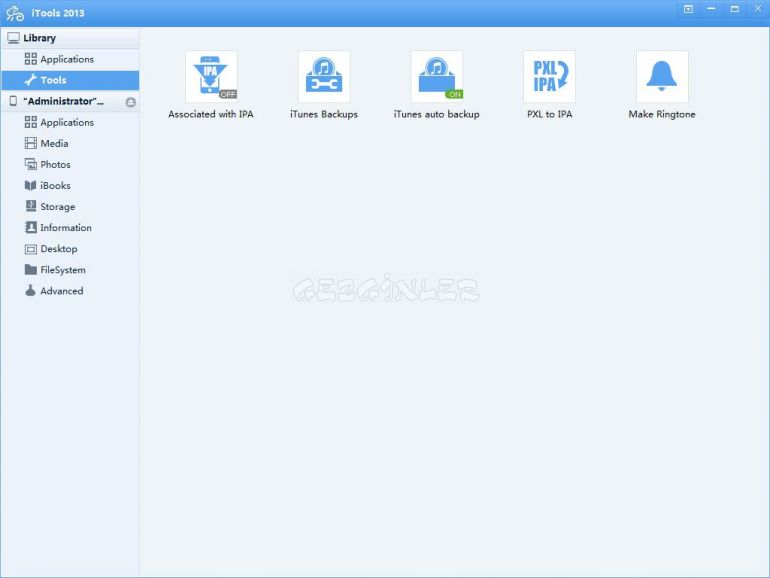Image resolution: width=770 pixels, height=578 pixels.
Task: Select Tools in the Library section
Action: 70,80
